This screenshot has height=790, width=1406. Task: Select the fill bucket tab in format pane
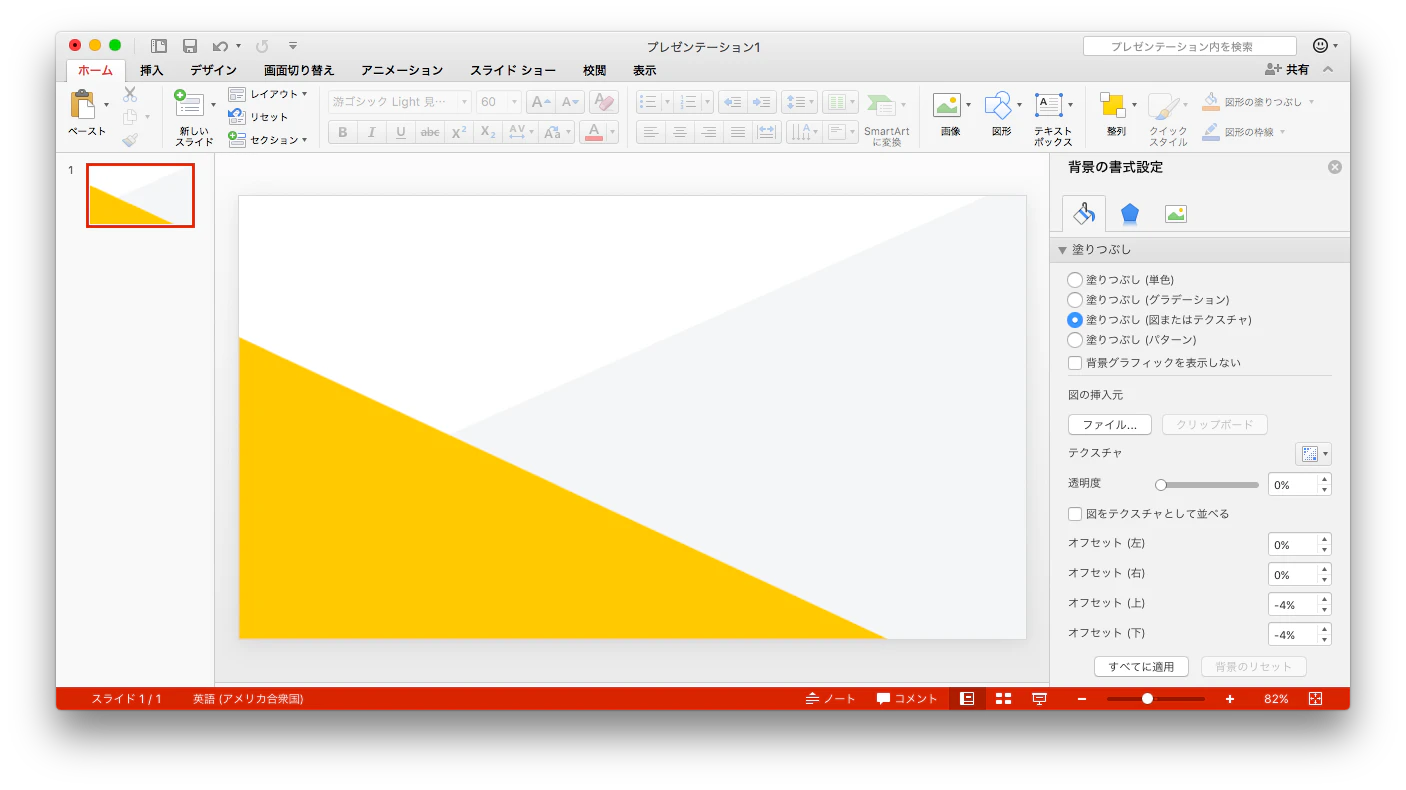coord(1084,213)
